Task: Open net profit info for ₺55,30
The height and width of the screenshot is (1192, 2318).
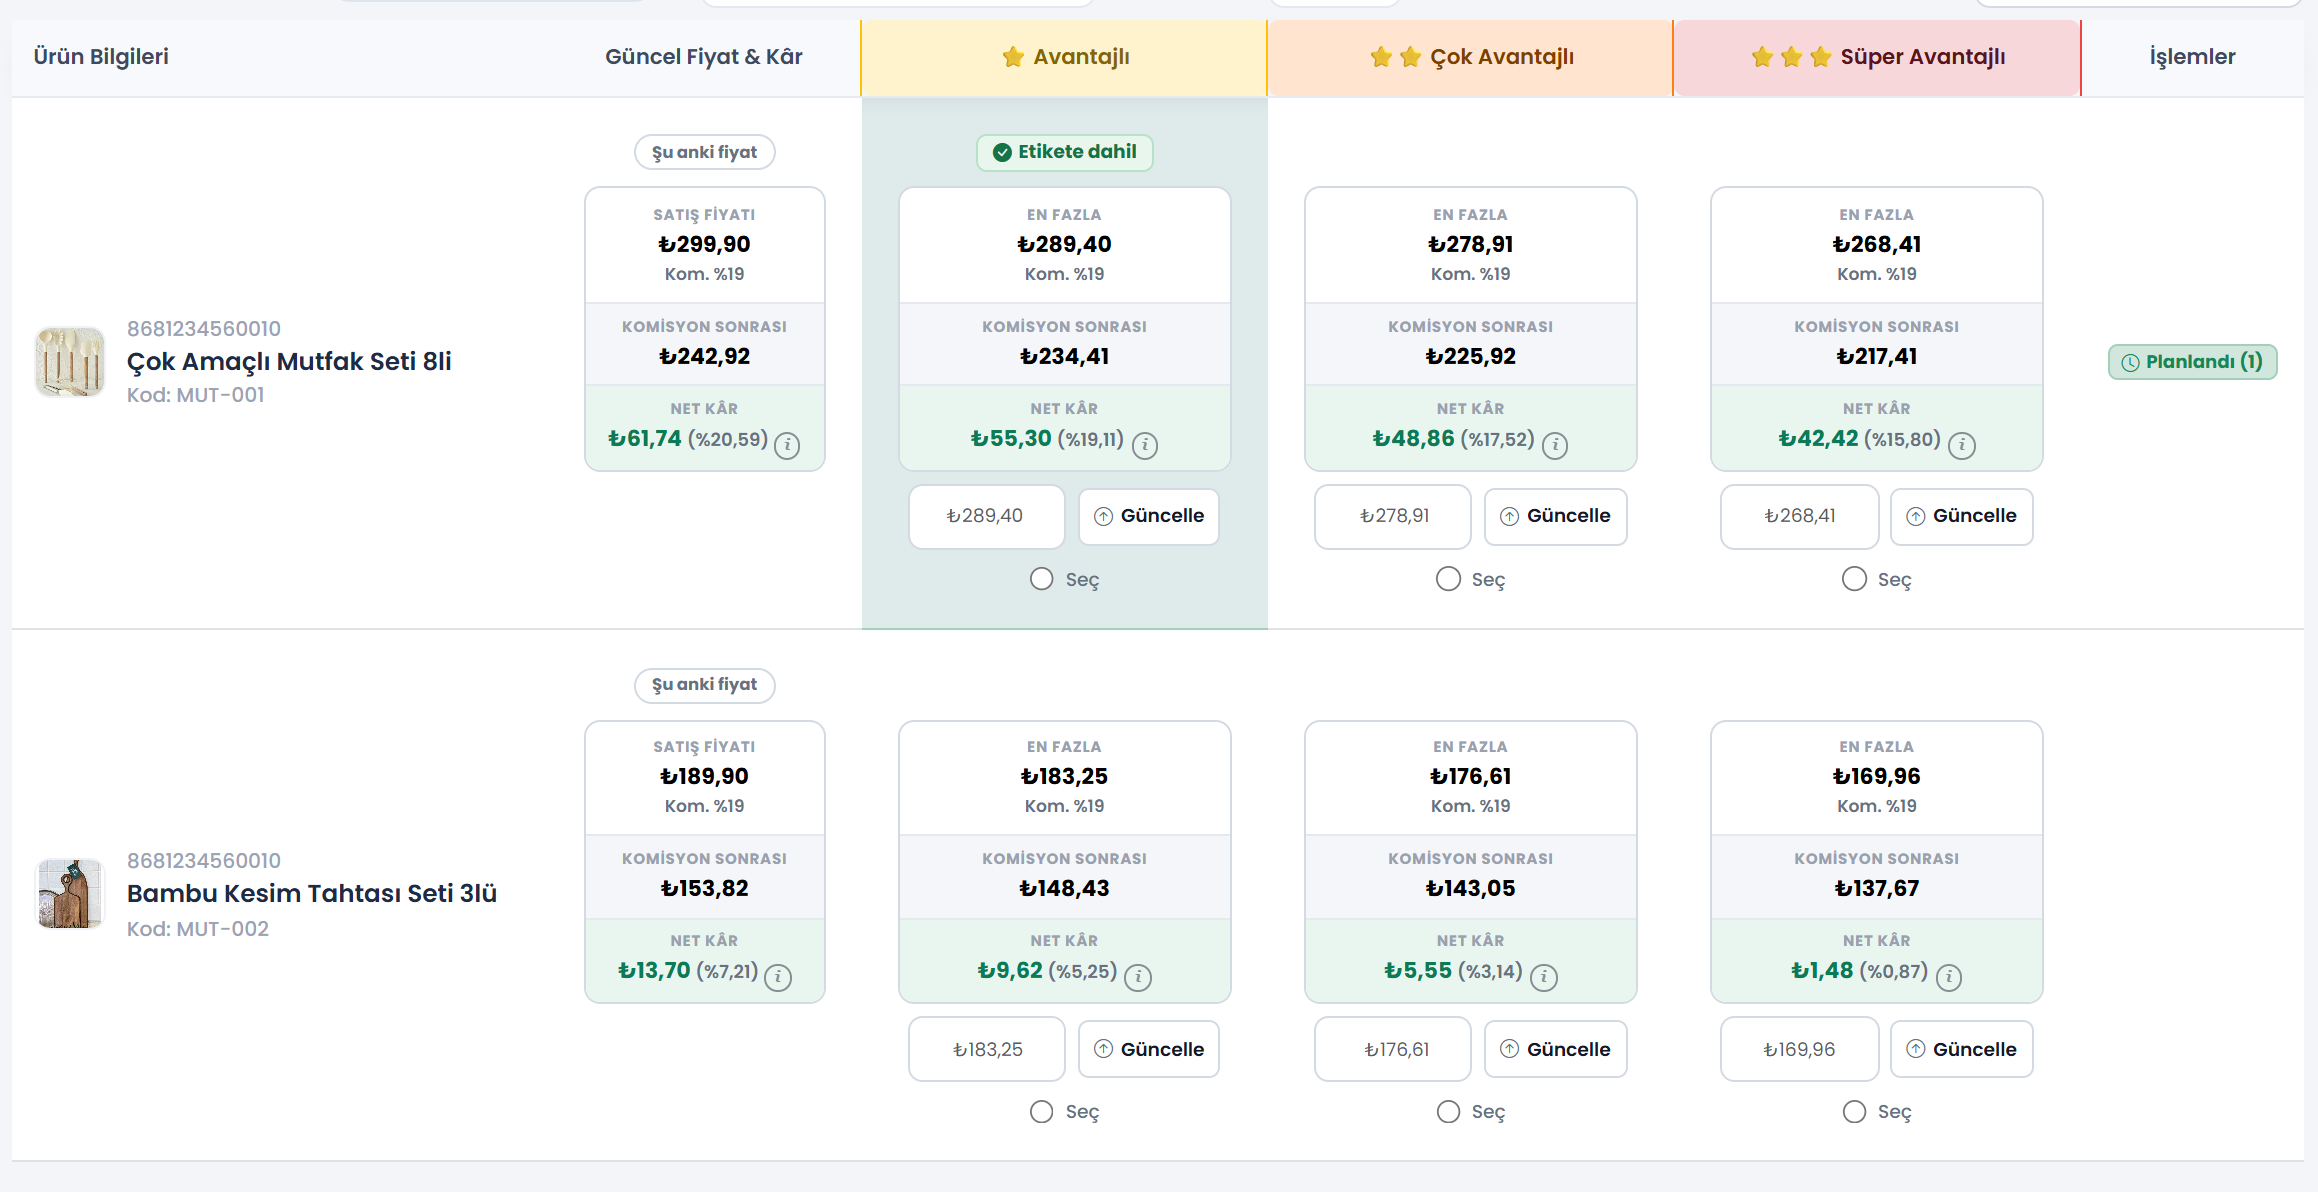Action: [x=1145, y=444]
